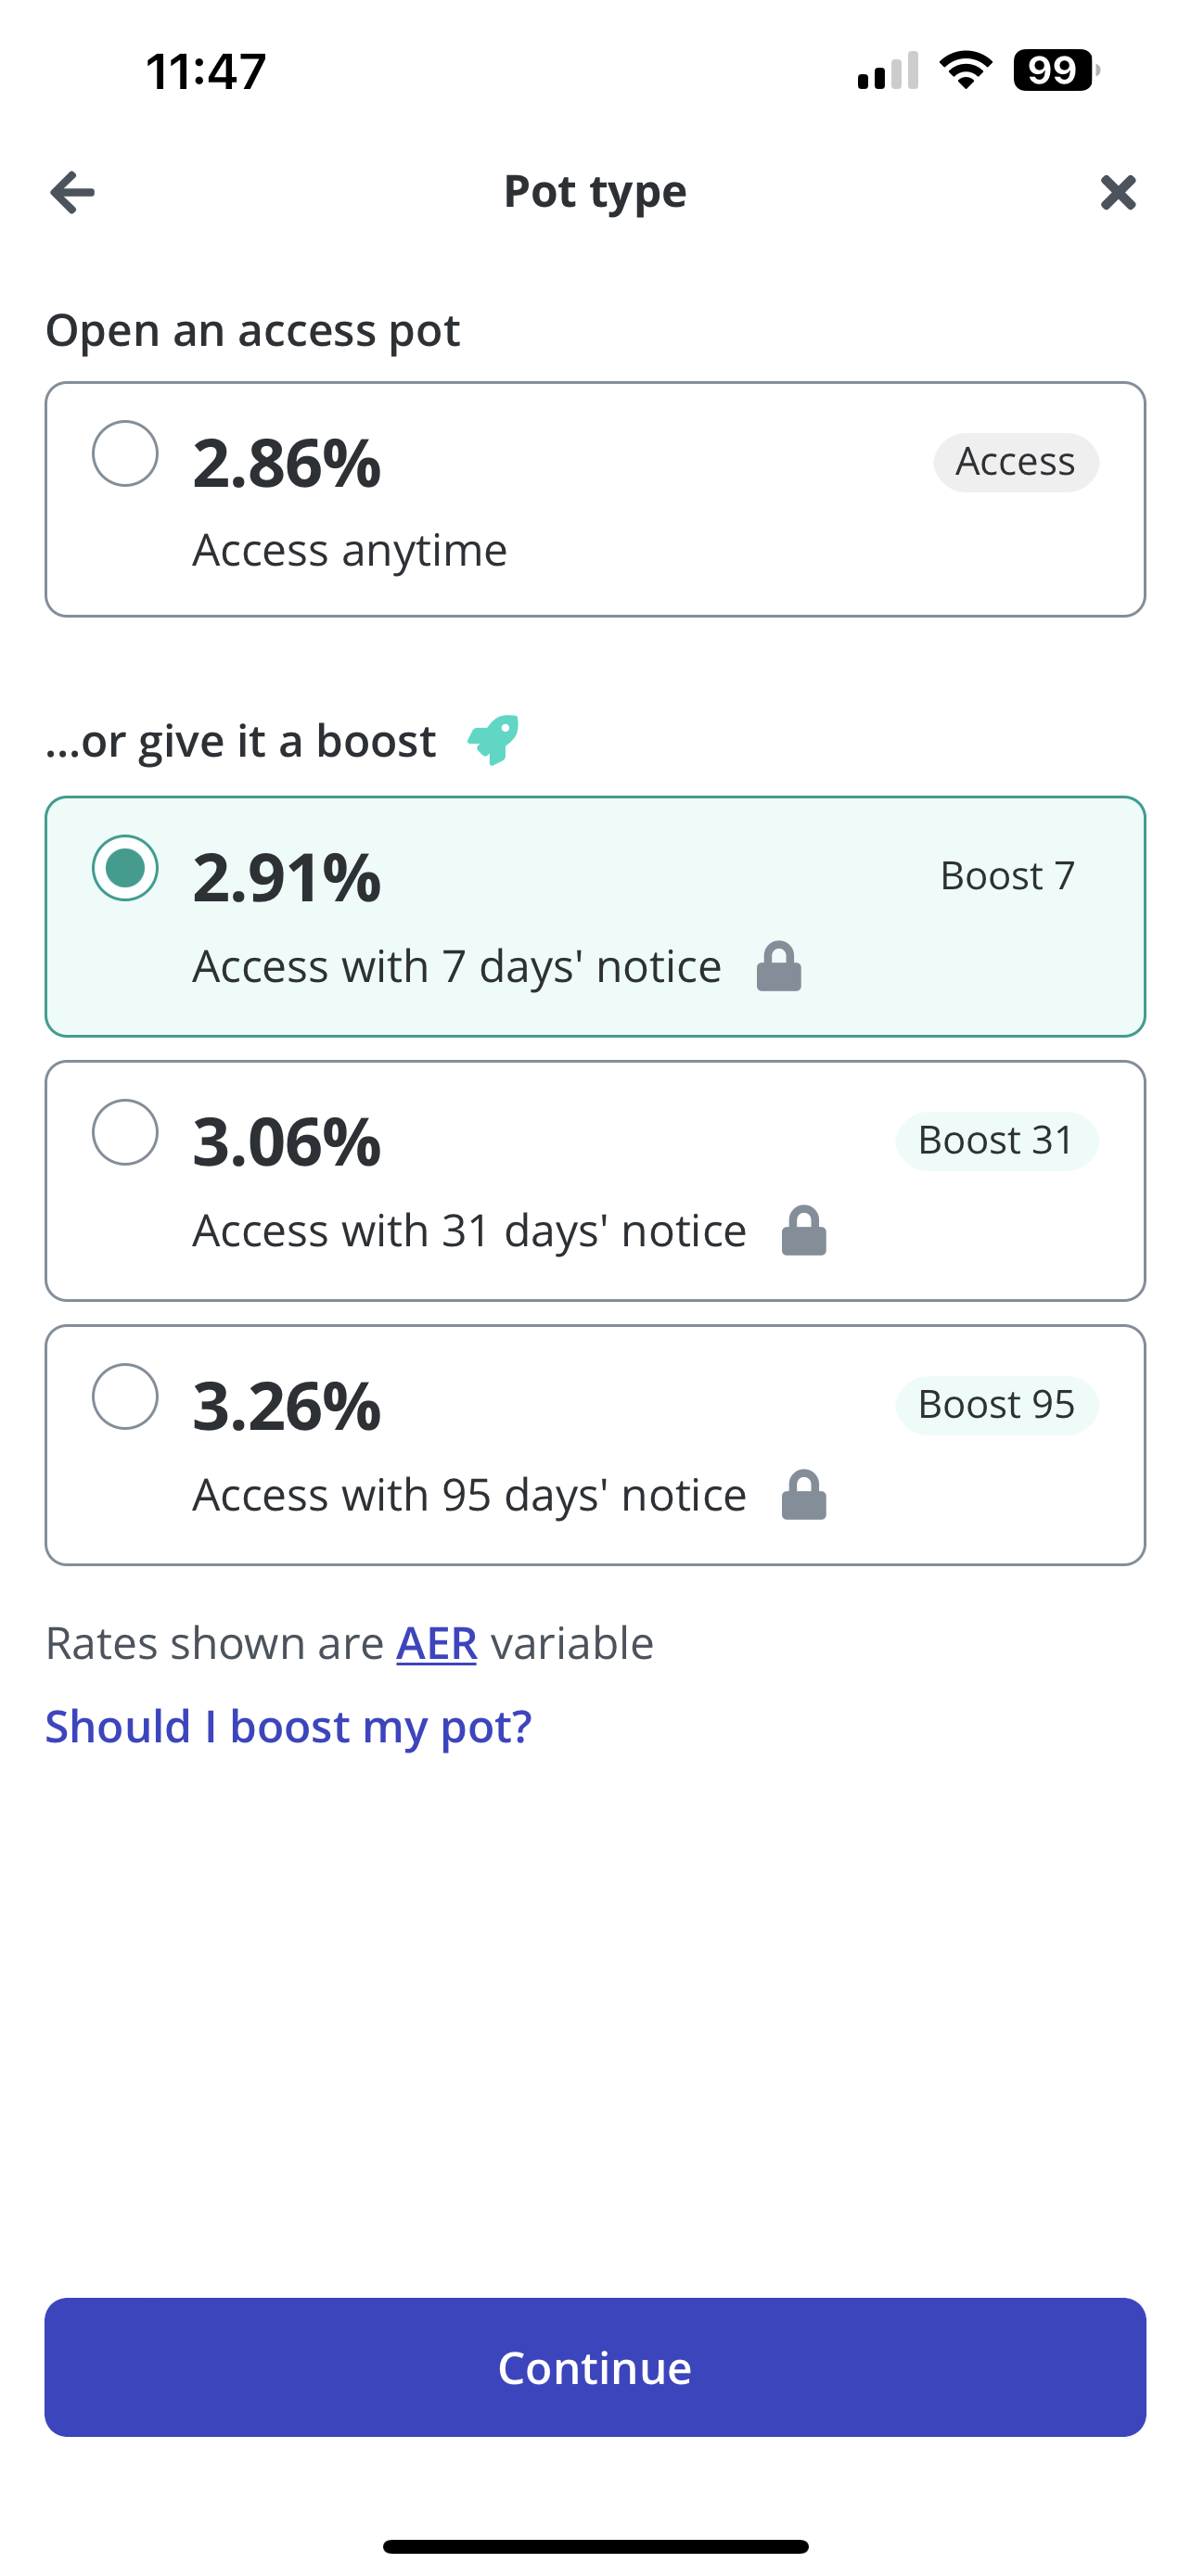Tap the back arrow icon

tap(73, 192)
